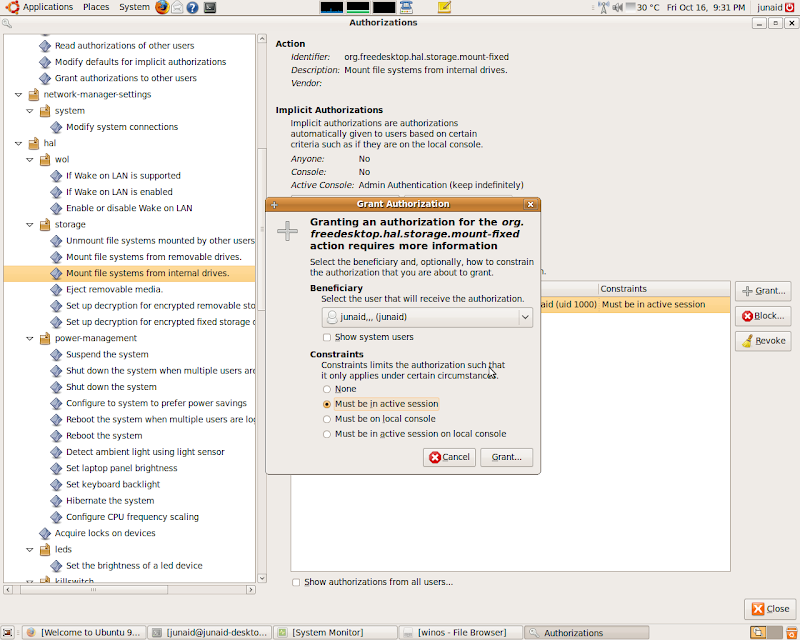The image size is (800, 640).
Task: Select Must be in active session
Action: click(x=327, y=404)
